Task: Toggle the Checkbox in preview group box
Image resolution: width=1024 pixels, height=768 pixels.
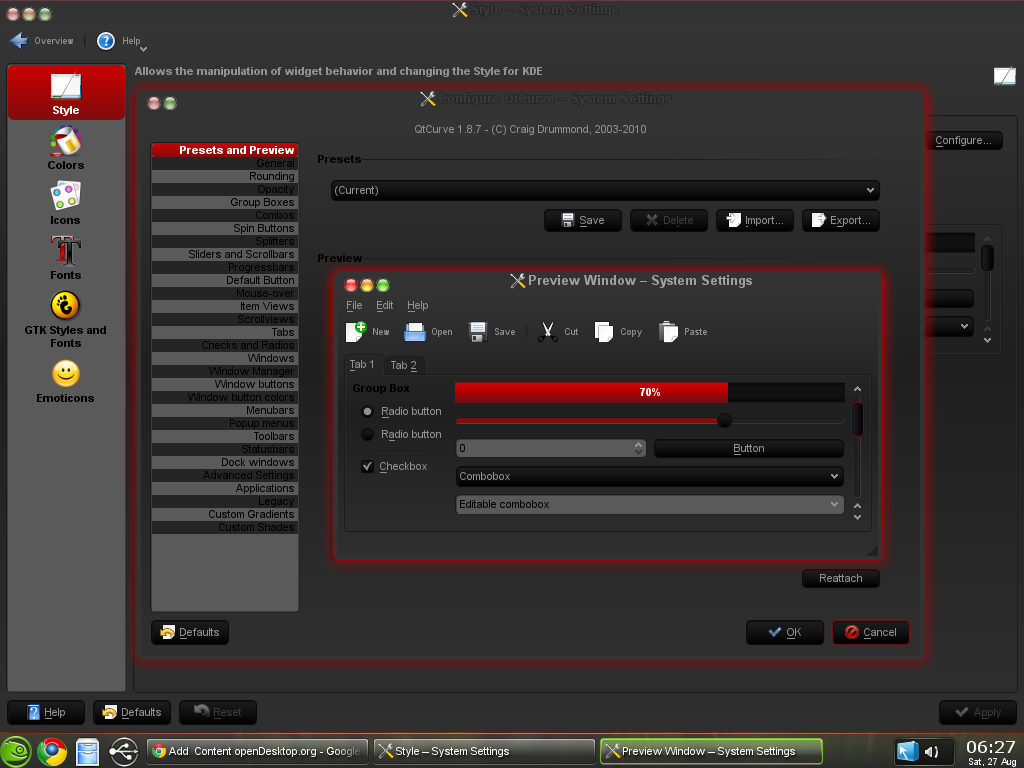Action: coord(368,466)
